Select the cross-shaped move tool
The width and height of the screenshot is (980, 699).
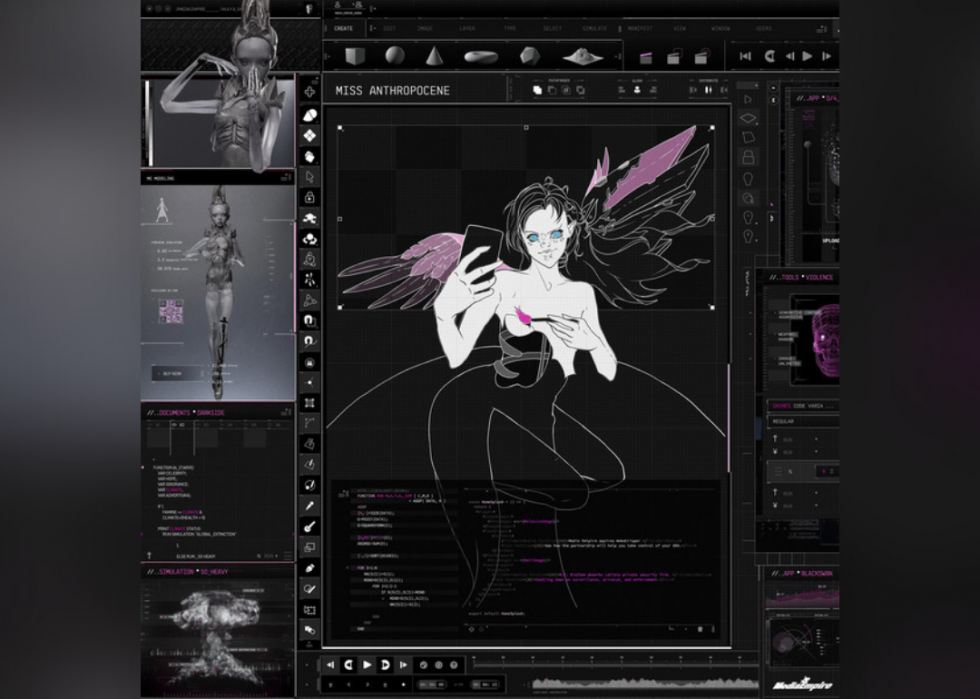(x=309, y=93)
